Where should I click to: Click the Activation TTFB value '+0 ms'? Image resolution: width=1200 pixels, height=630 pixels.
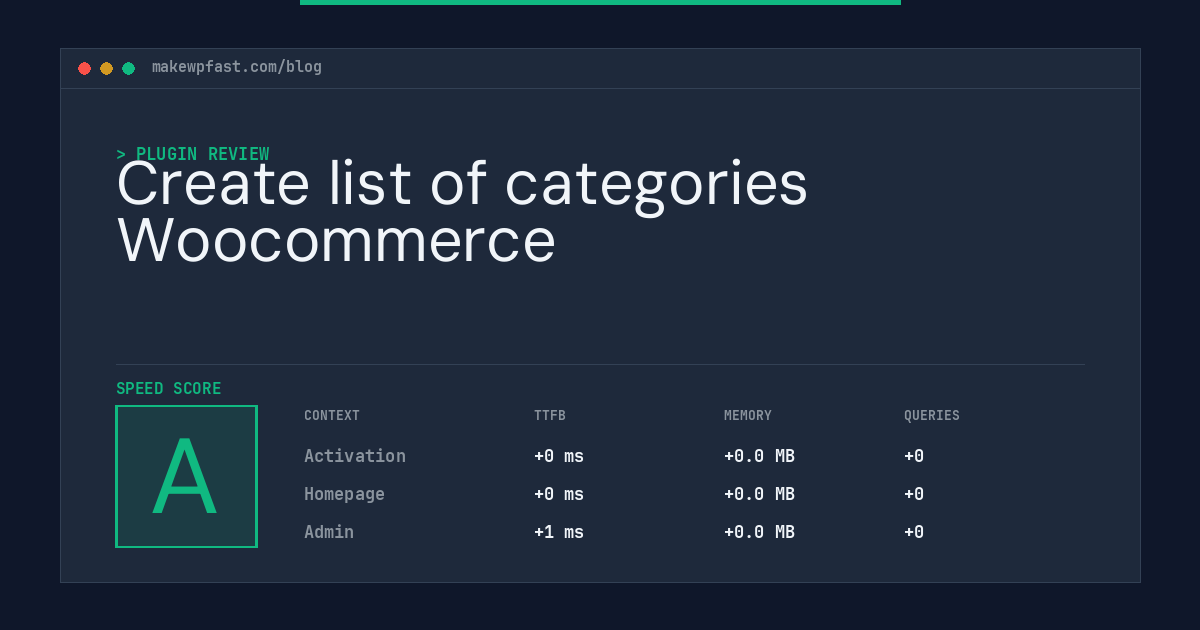(559, 456)
